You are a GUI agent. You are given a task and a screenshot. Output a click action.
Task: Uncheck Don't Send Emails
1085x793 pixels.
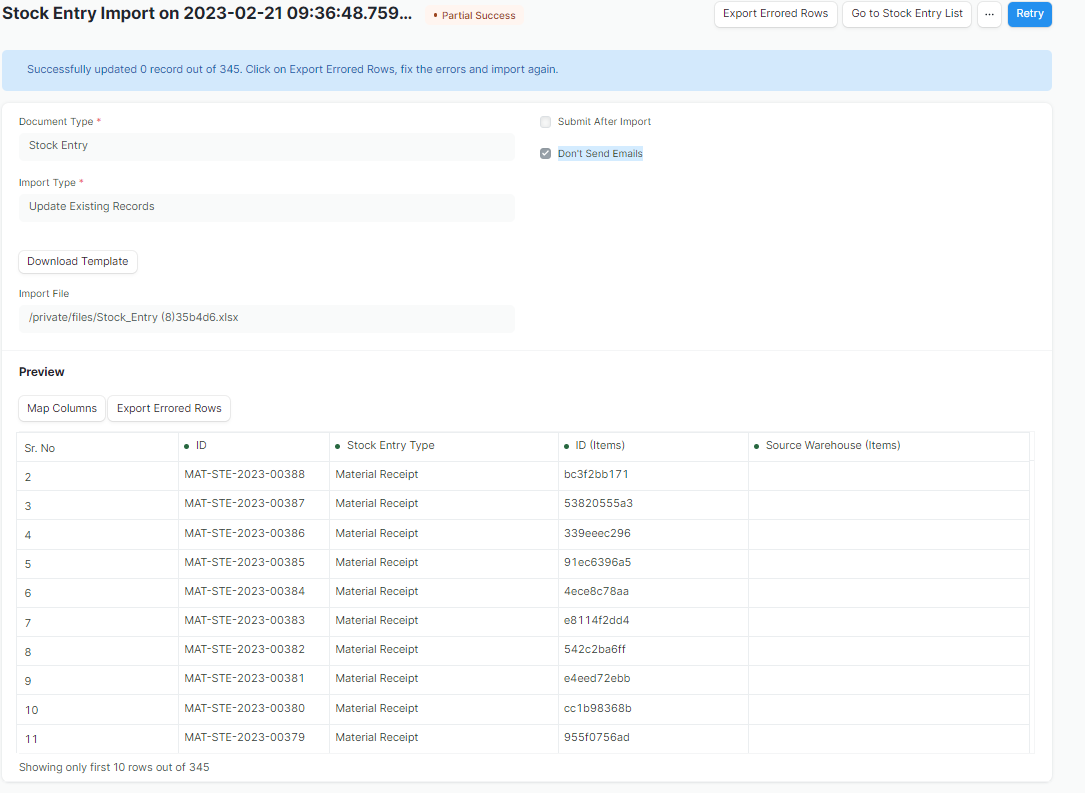point(545,153)
